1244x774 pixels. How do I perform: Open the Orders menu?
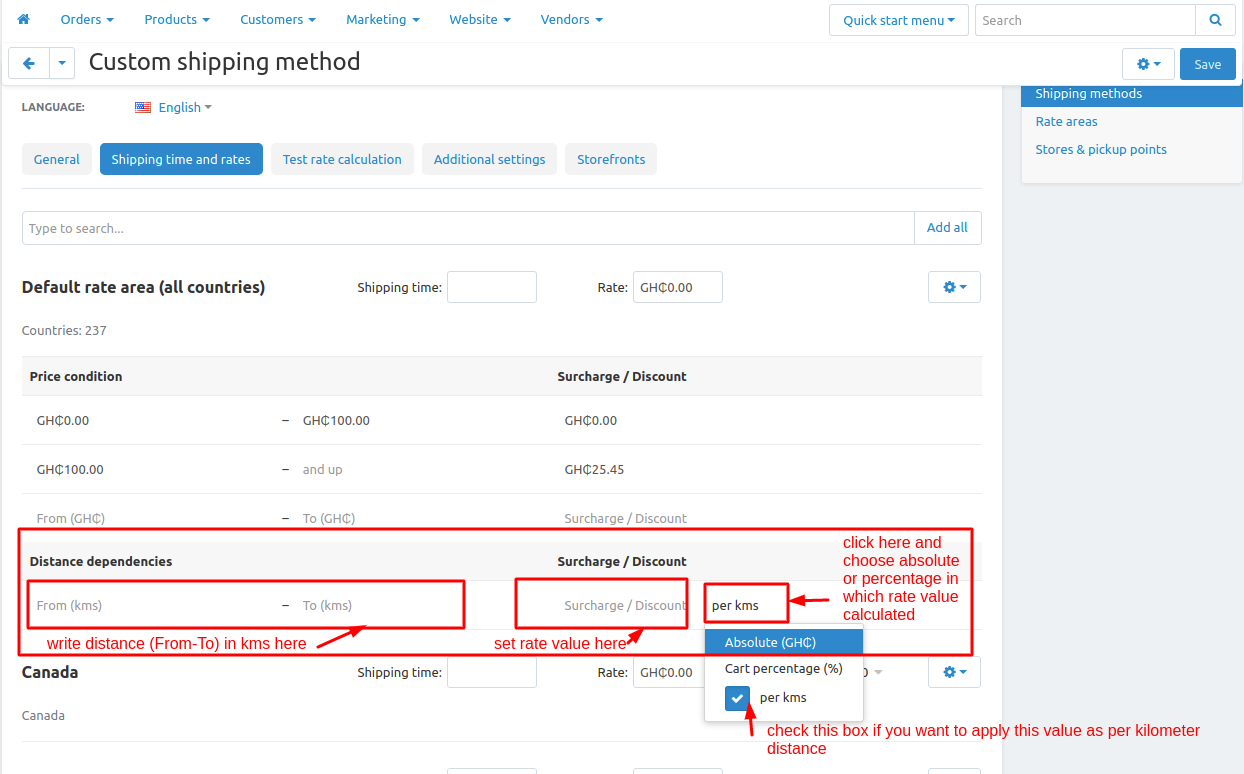pyautogui.click(x=87, y=19)
